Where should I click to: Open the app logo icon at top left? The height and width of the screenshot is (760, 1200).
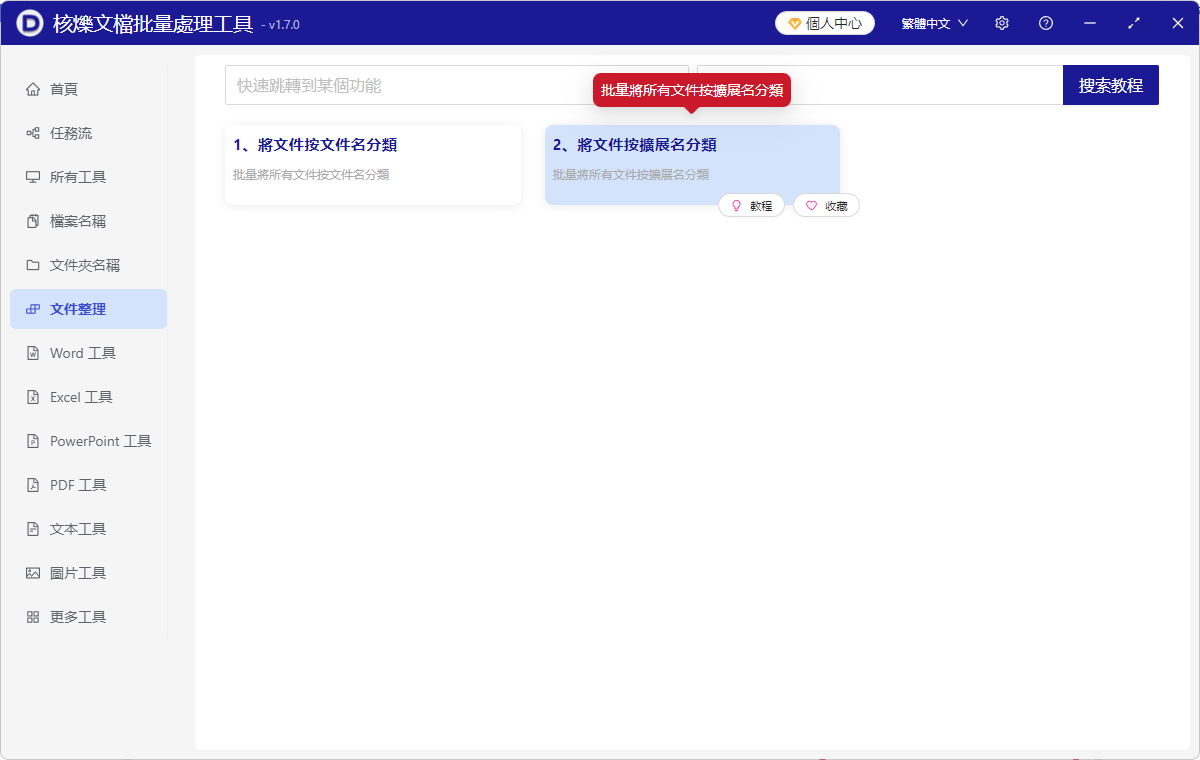(27, 22)
